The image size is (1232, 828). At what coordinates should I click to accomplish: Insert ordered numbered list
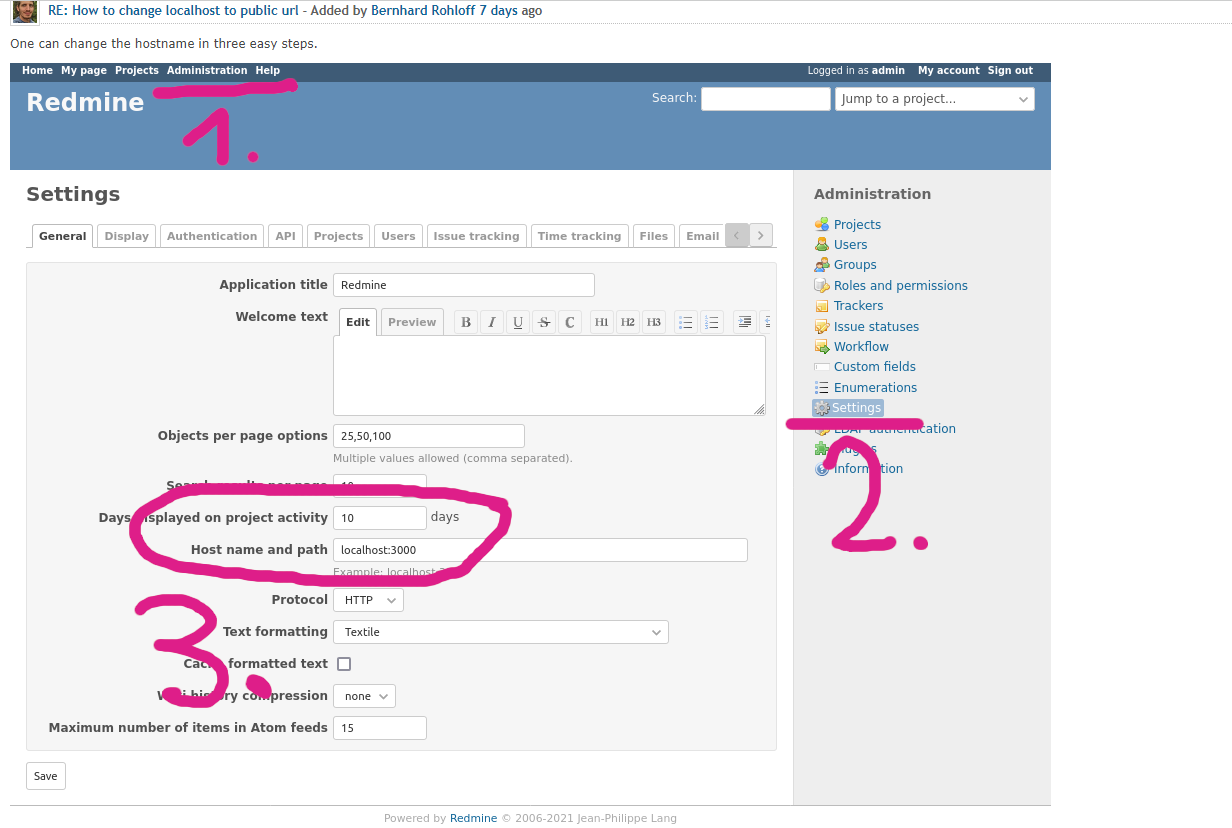coord(712,322)
